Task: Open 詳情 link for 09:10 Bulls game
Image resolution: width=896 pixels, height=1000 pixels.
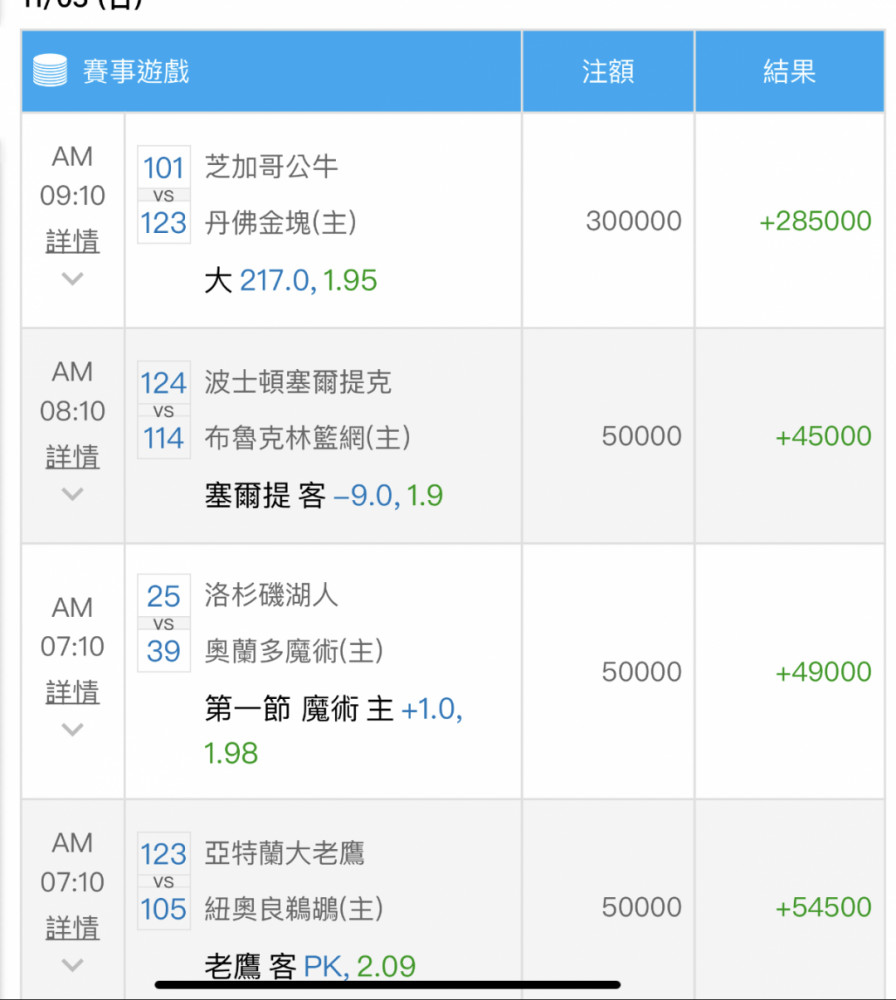Action: click(73, 241)
